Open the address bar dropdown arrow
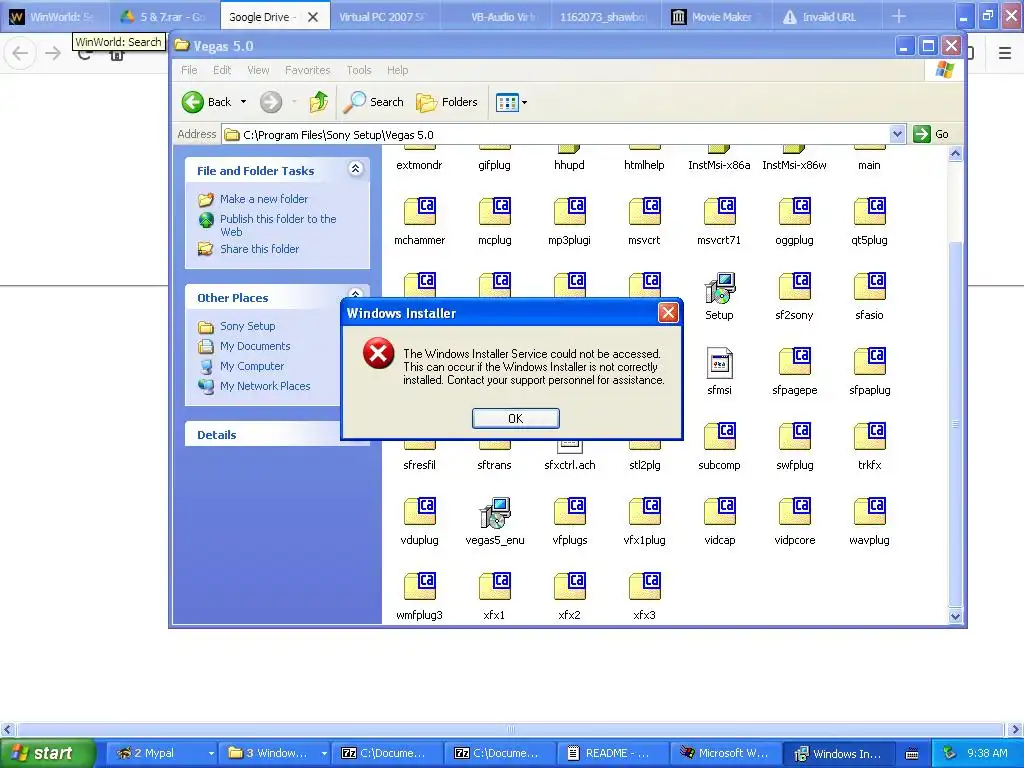This screenshot has width=1024, height=768. [x=897, y=135]
